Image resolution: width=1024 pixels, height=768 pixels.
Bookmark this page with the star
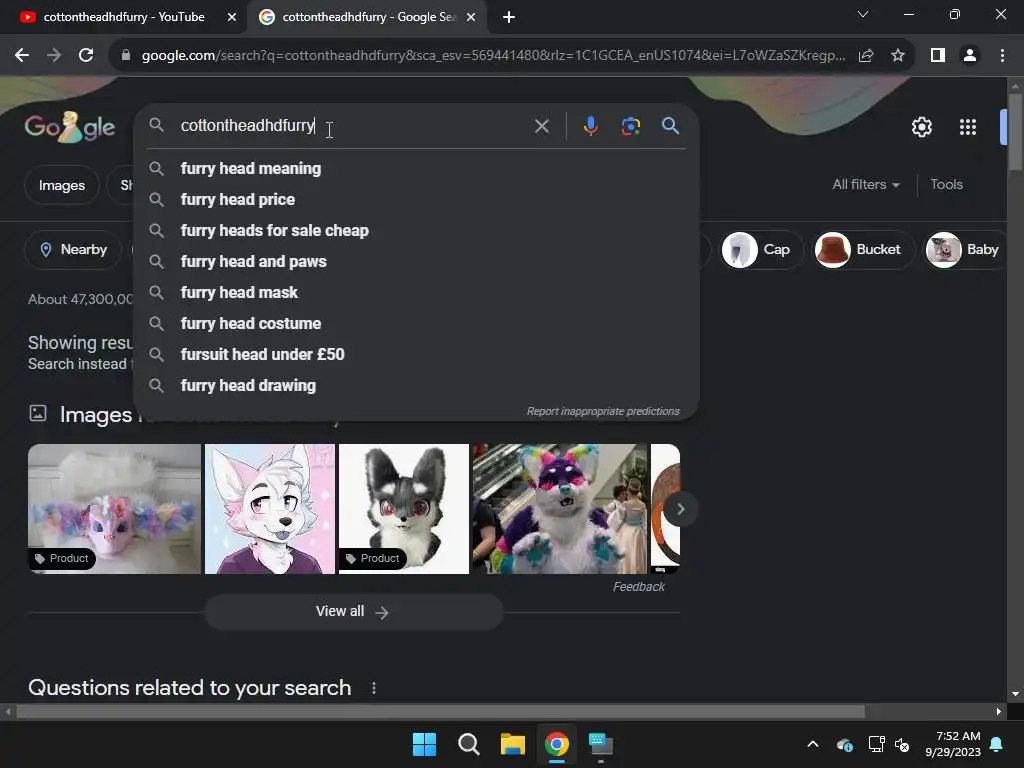click(x=898, y=56)
